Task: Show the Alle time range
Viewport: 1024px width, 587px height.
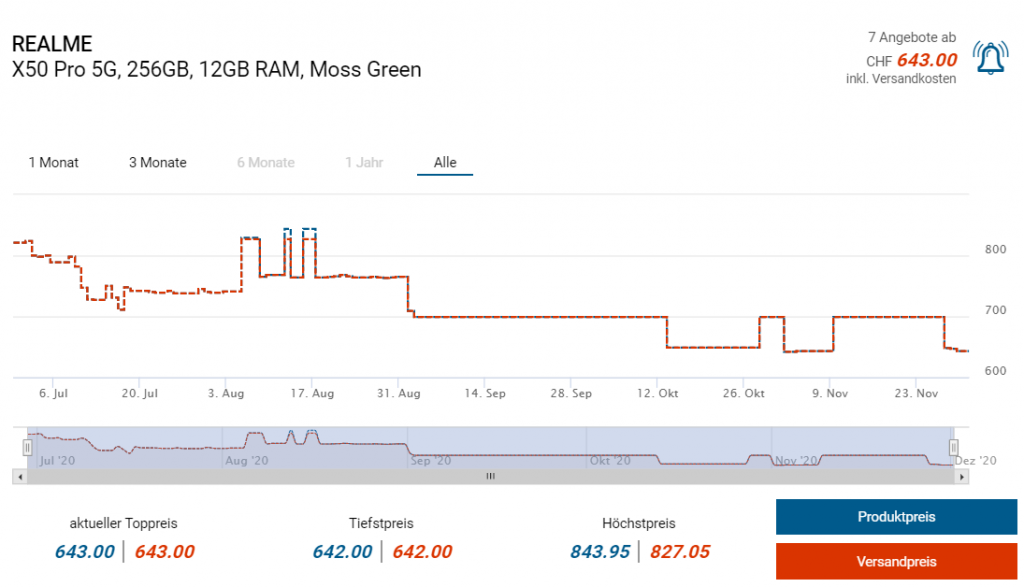Action: 445,163
